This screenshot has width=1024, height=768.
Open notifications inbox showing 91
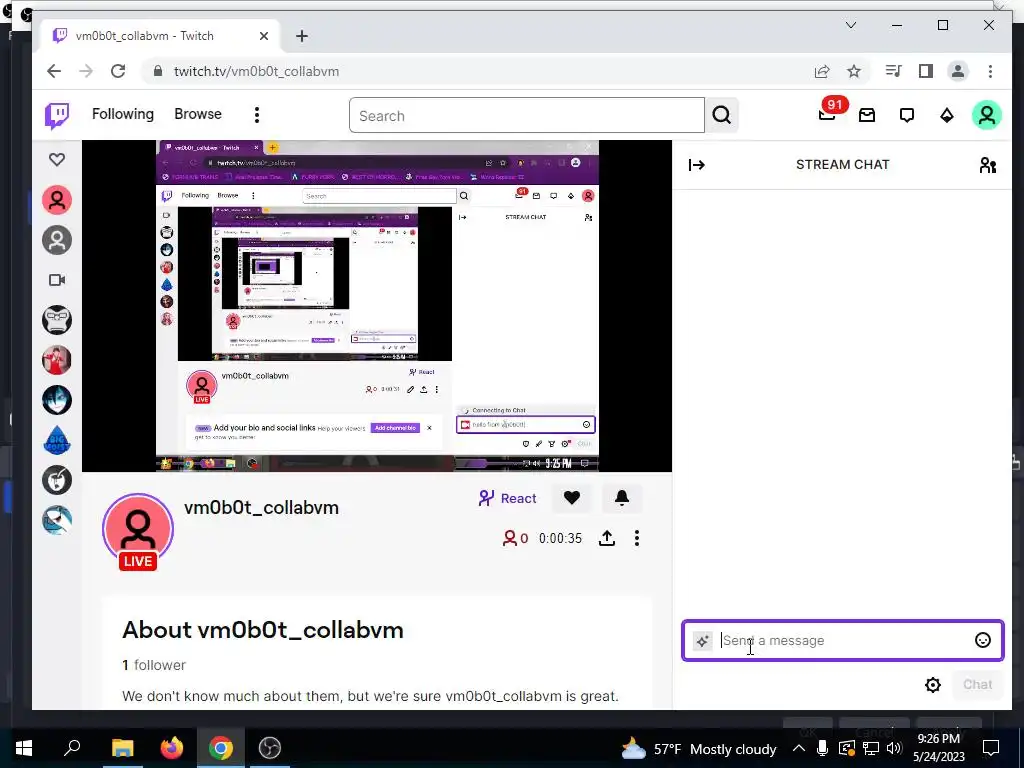[828, 114]
